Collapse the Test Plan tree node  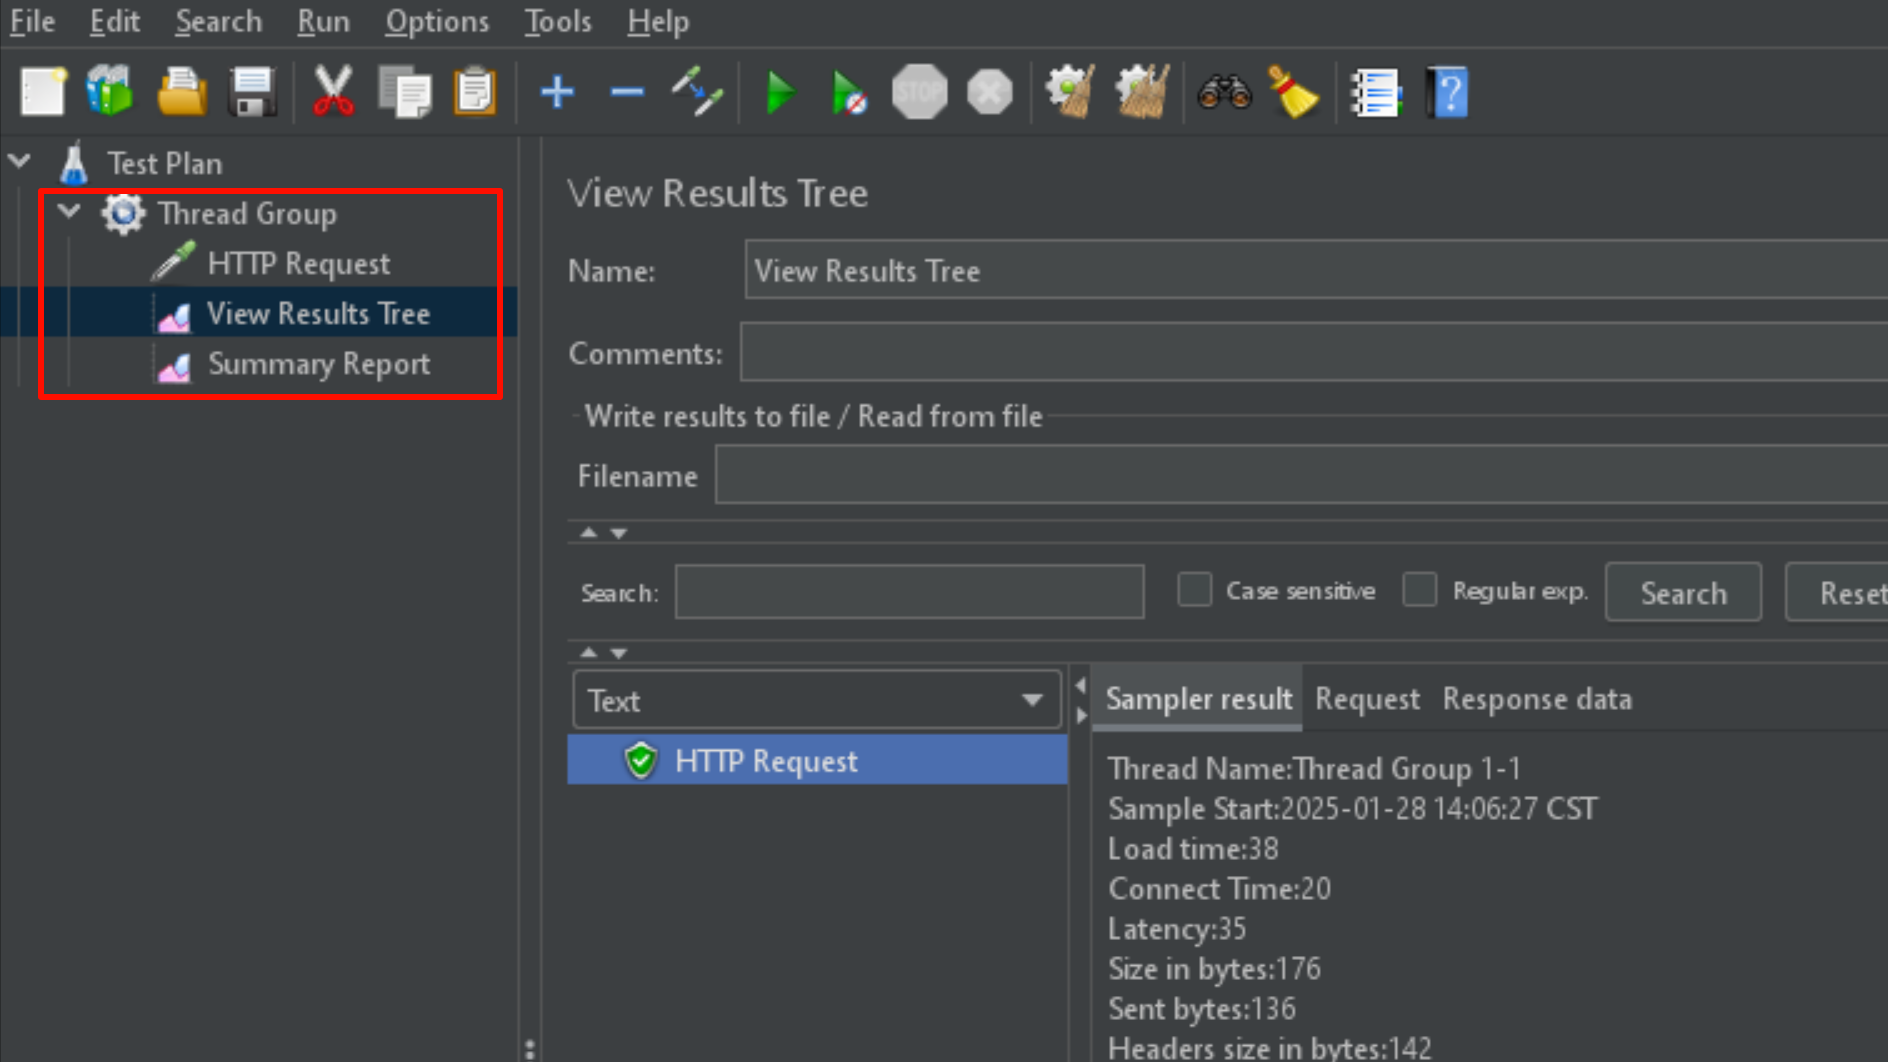[x=20, y=161]
